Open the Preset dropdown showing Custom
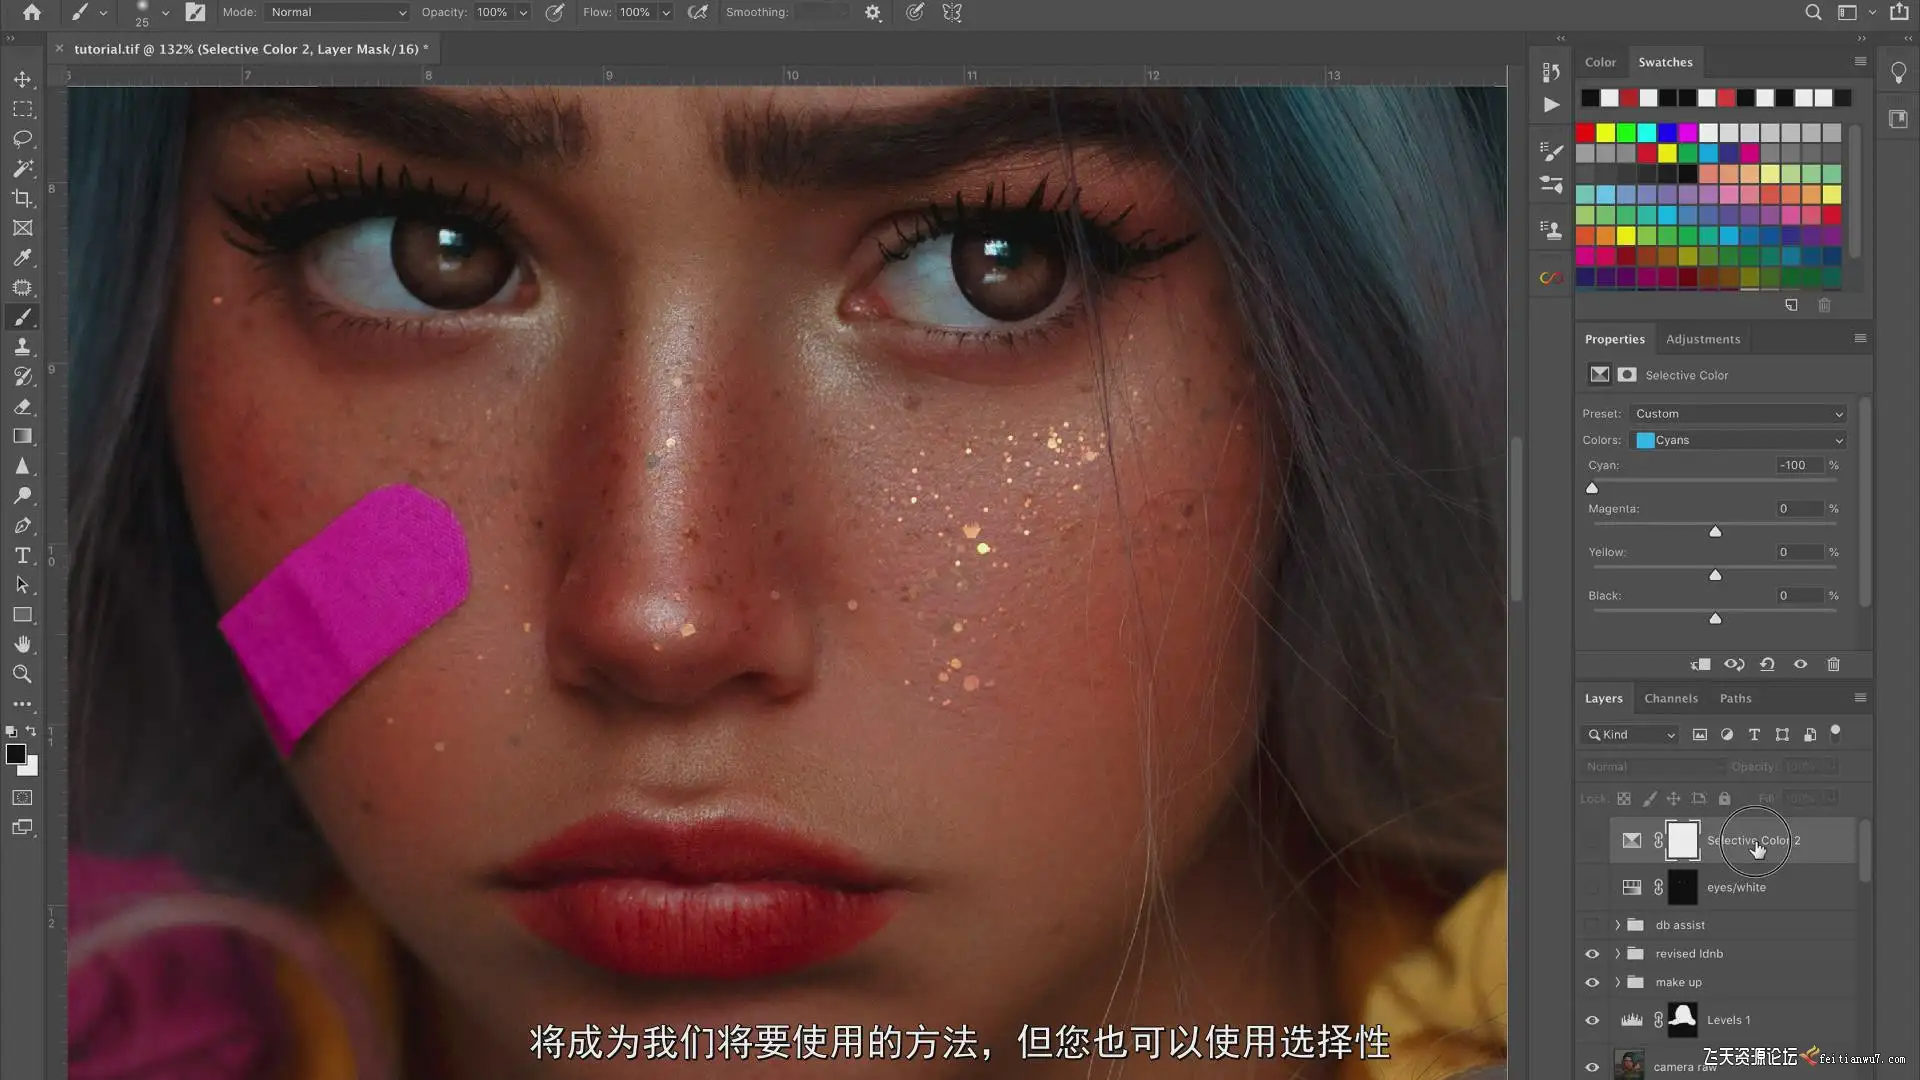Screen dimensions: 1920x1080 pyautogui.click(x=1739, y=414)
